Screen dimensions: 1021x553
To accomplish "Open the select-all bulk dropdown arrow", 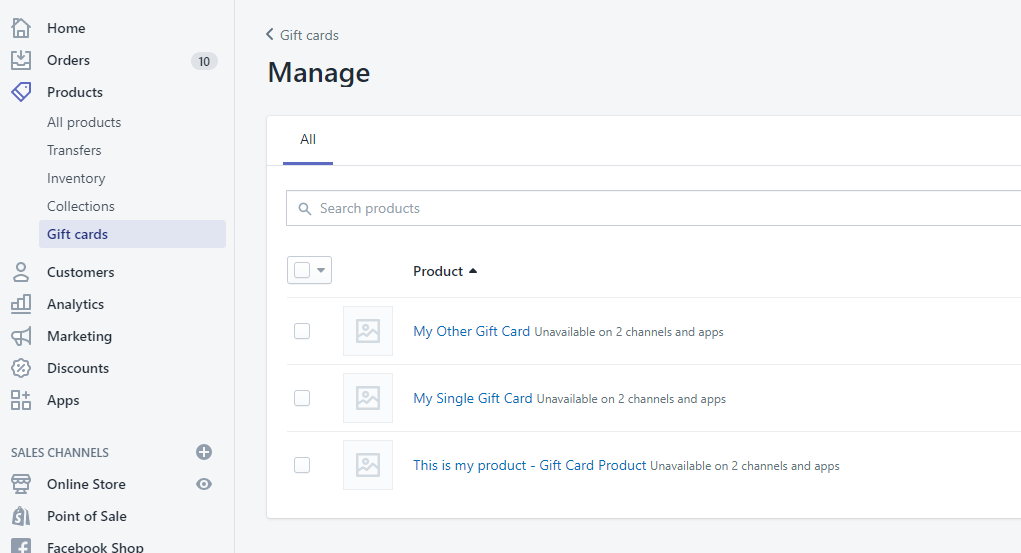I will point(321,270).
